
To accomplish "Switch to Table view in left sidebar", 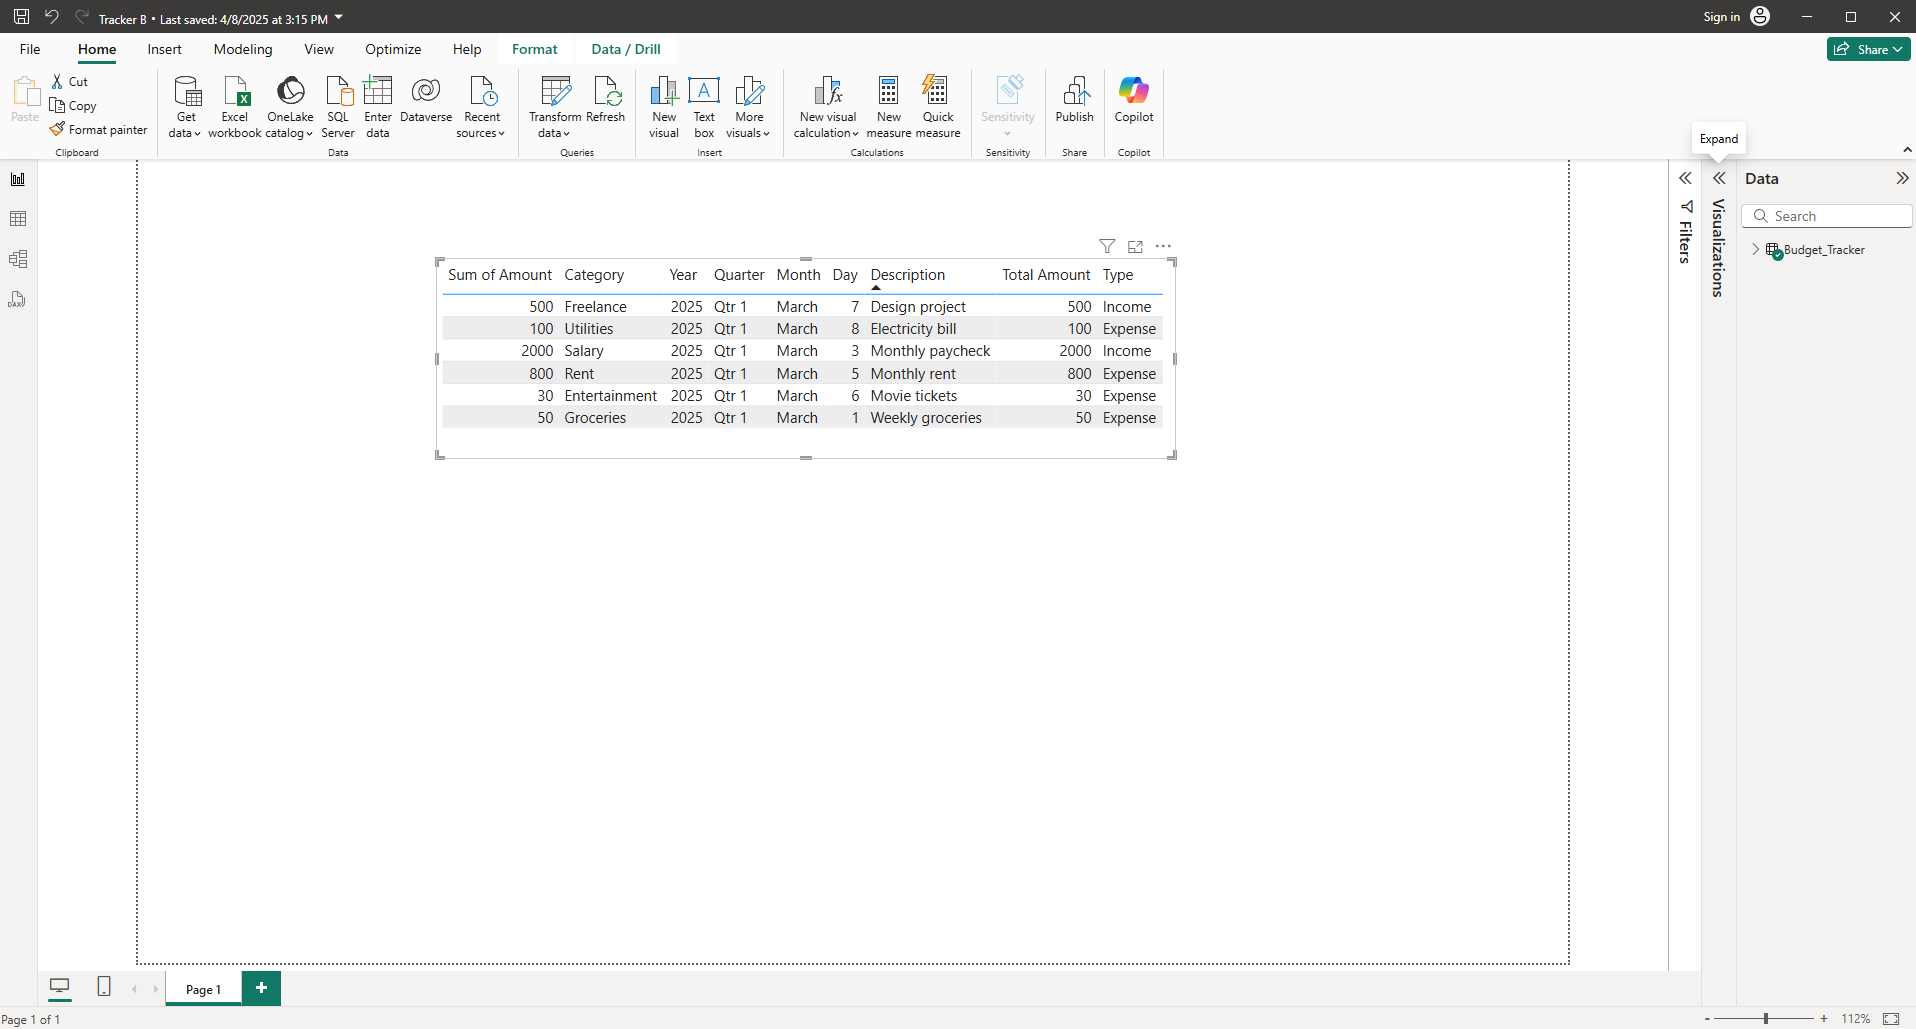I will 18,219.
